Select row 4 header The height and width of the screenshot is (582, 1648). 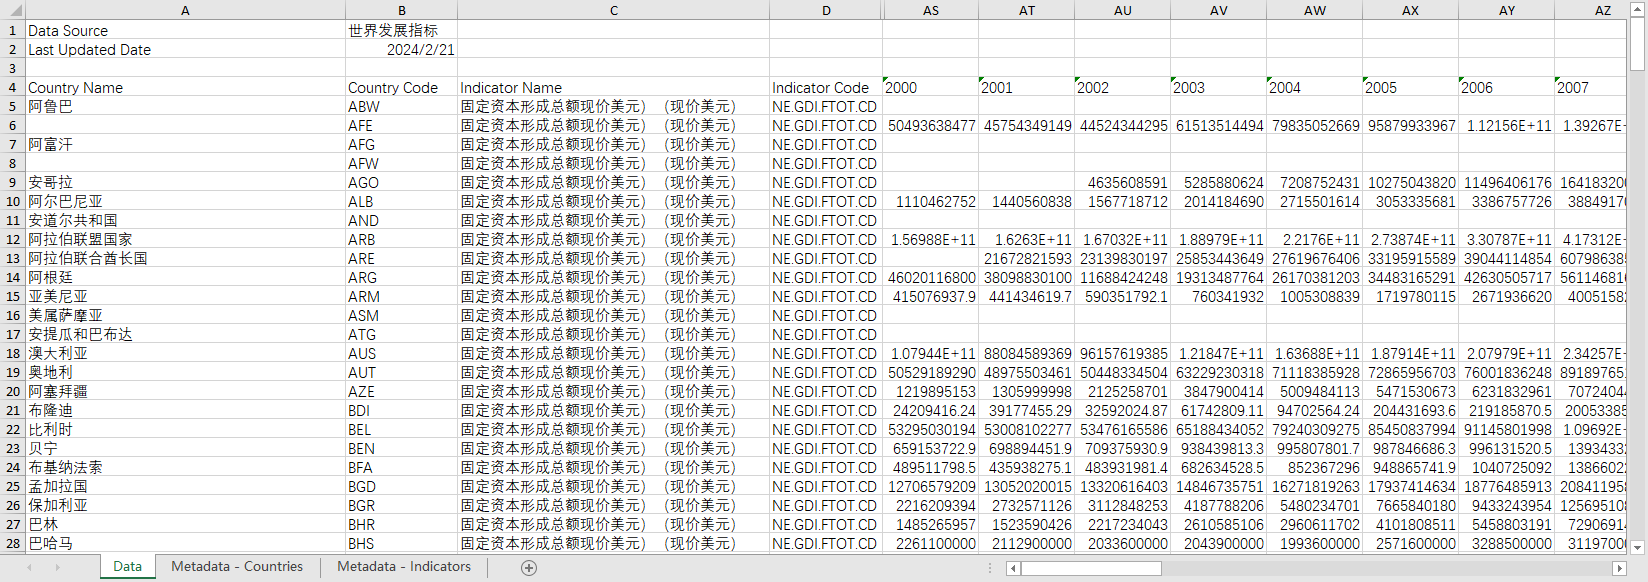pyautogui.click(x=12, y=87)
